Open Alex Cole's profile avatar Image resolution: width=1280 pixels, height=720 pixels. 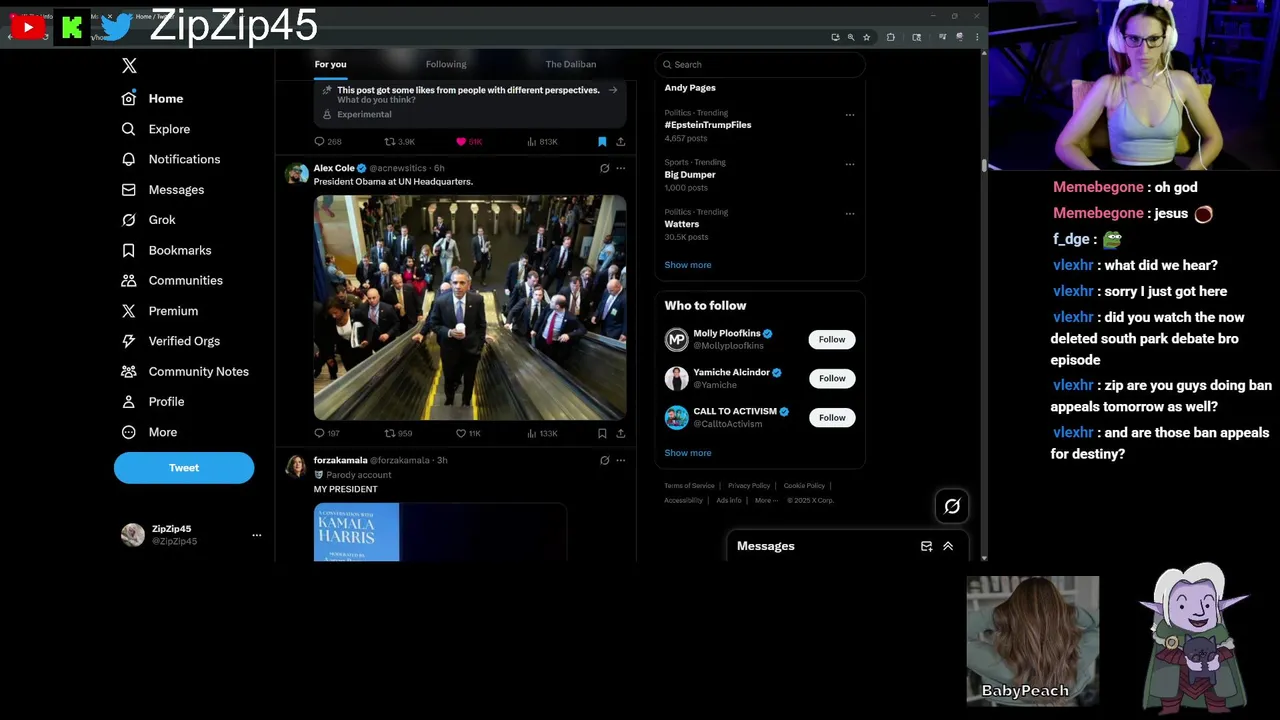297,174
